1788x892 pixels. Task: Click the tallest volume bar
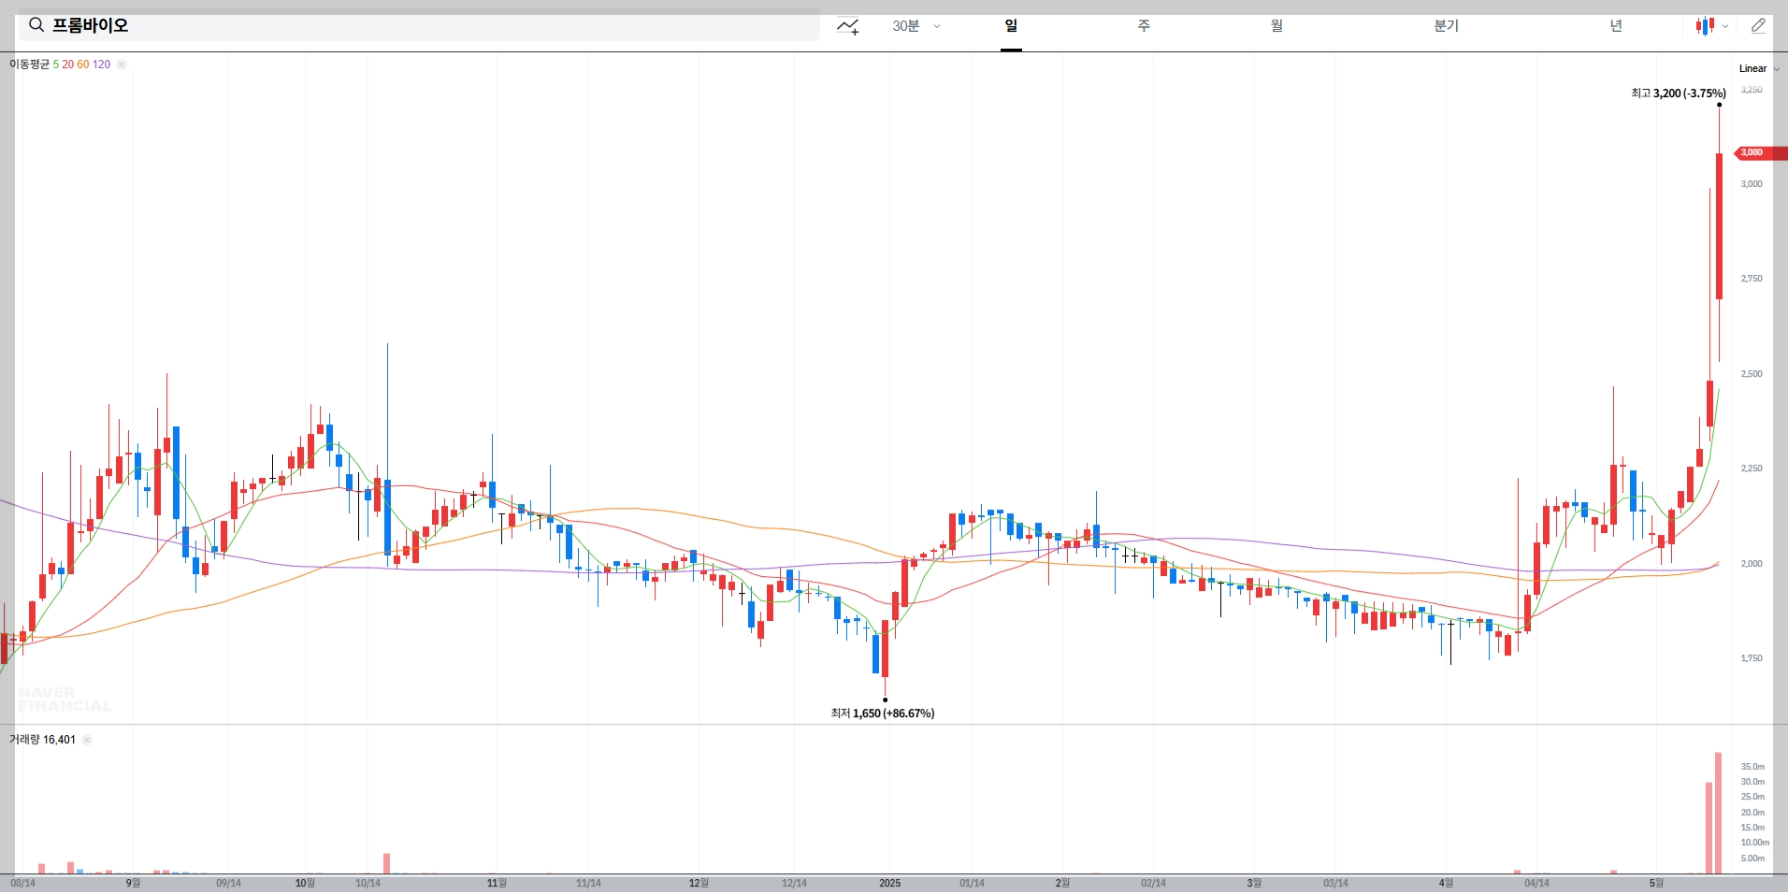pos(1718,813)
